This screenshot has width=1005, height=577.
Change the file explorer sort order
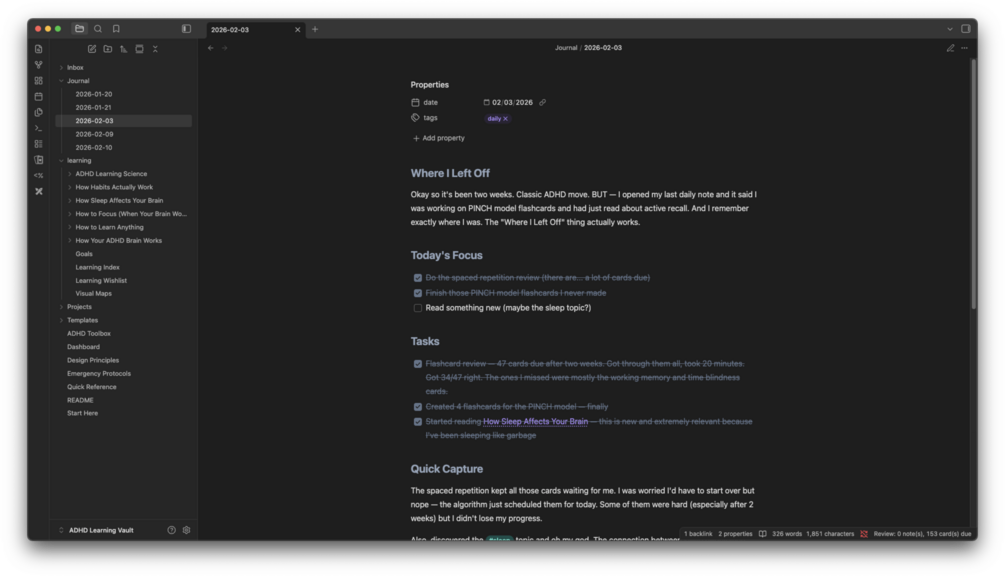(124, 49)
